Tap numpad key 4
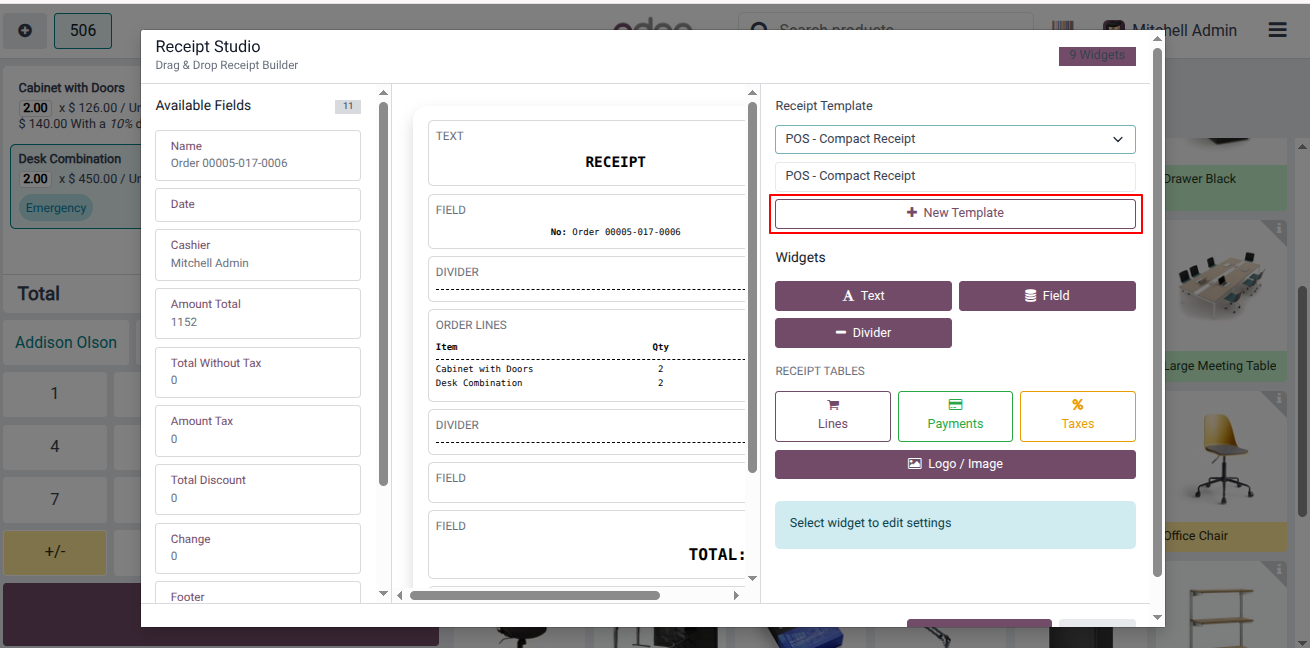Viewport: 1310px width, 648px height. [54, 446]
